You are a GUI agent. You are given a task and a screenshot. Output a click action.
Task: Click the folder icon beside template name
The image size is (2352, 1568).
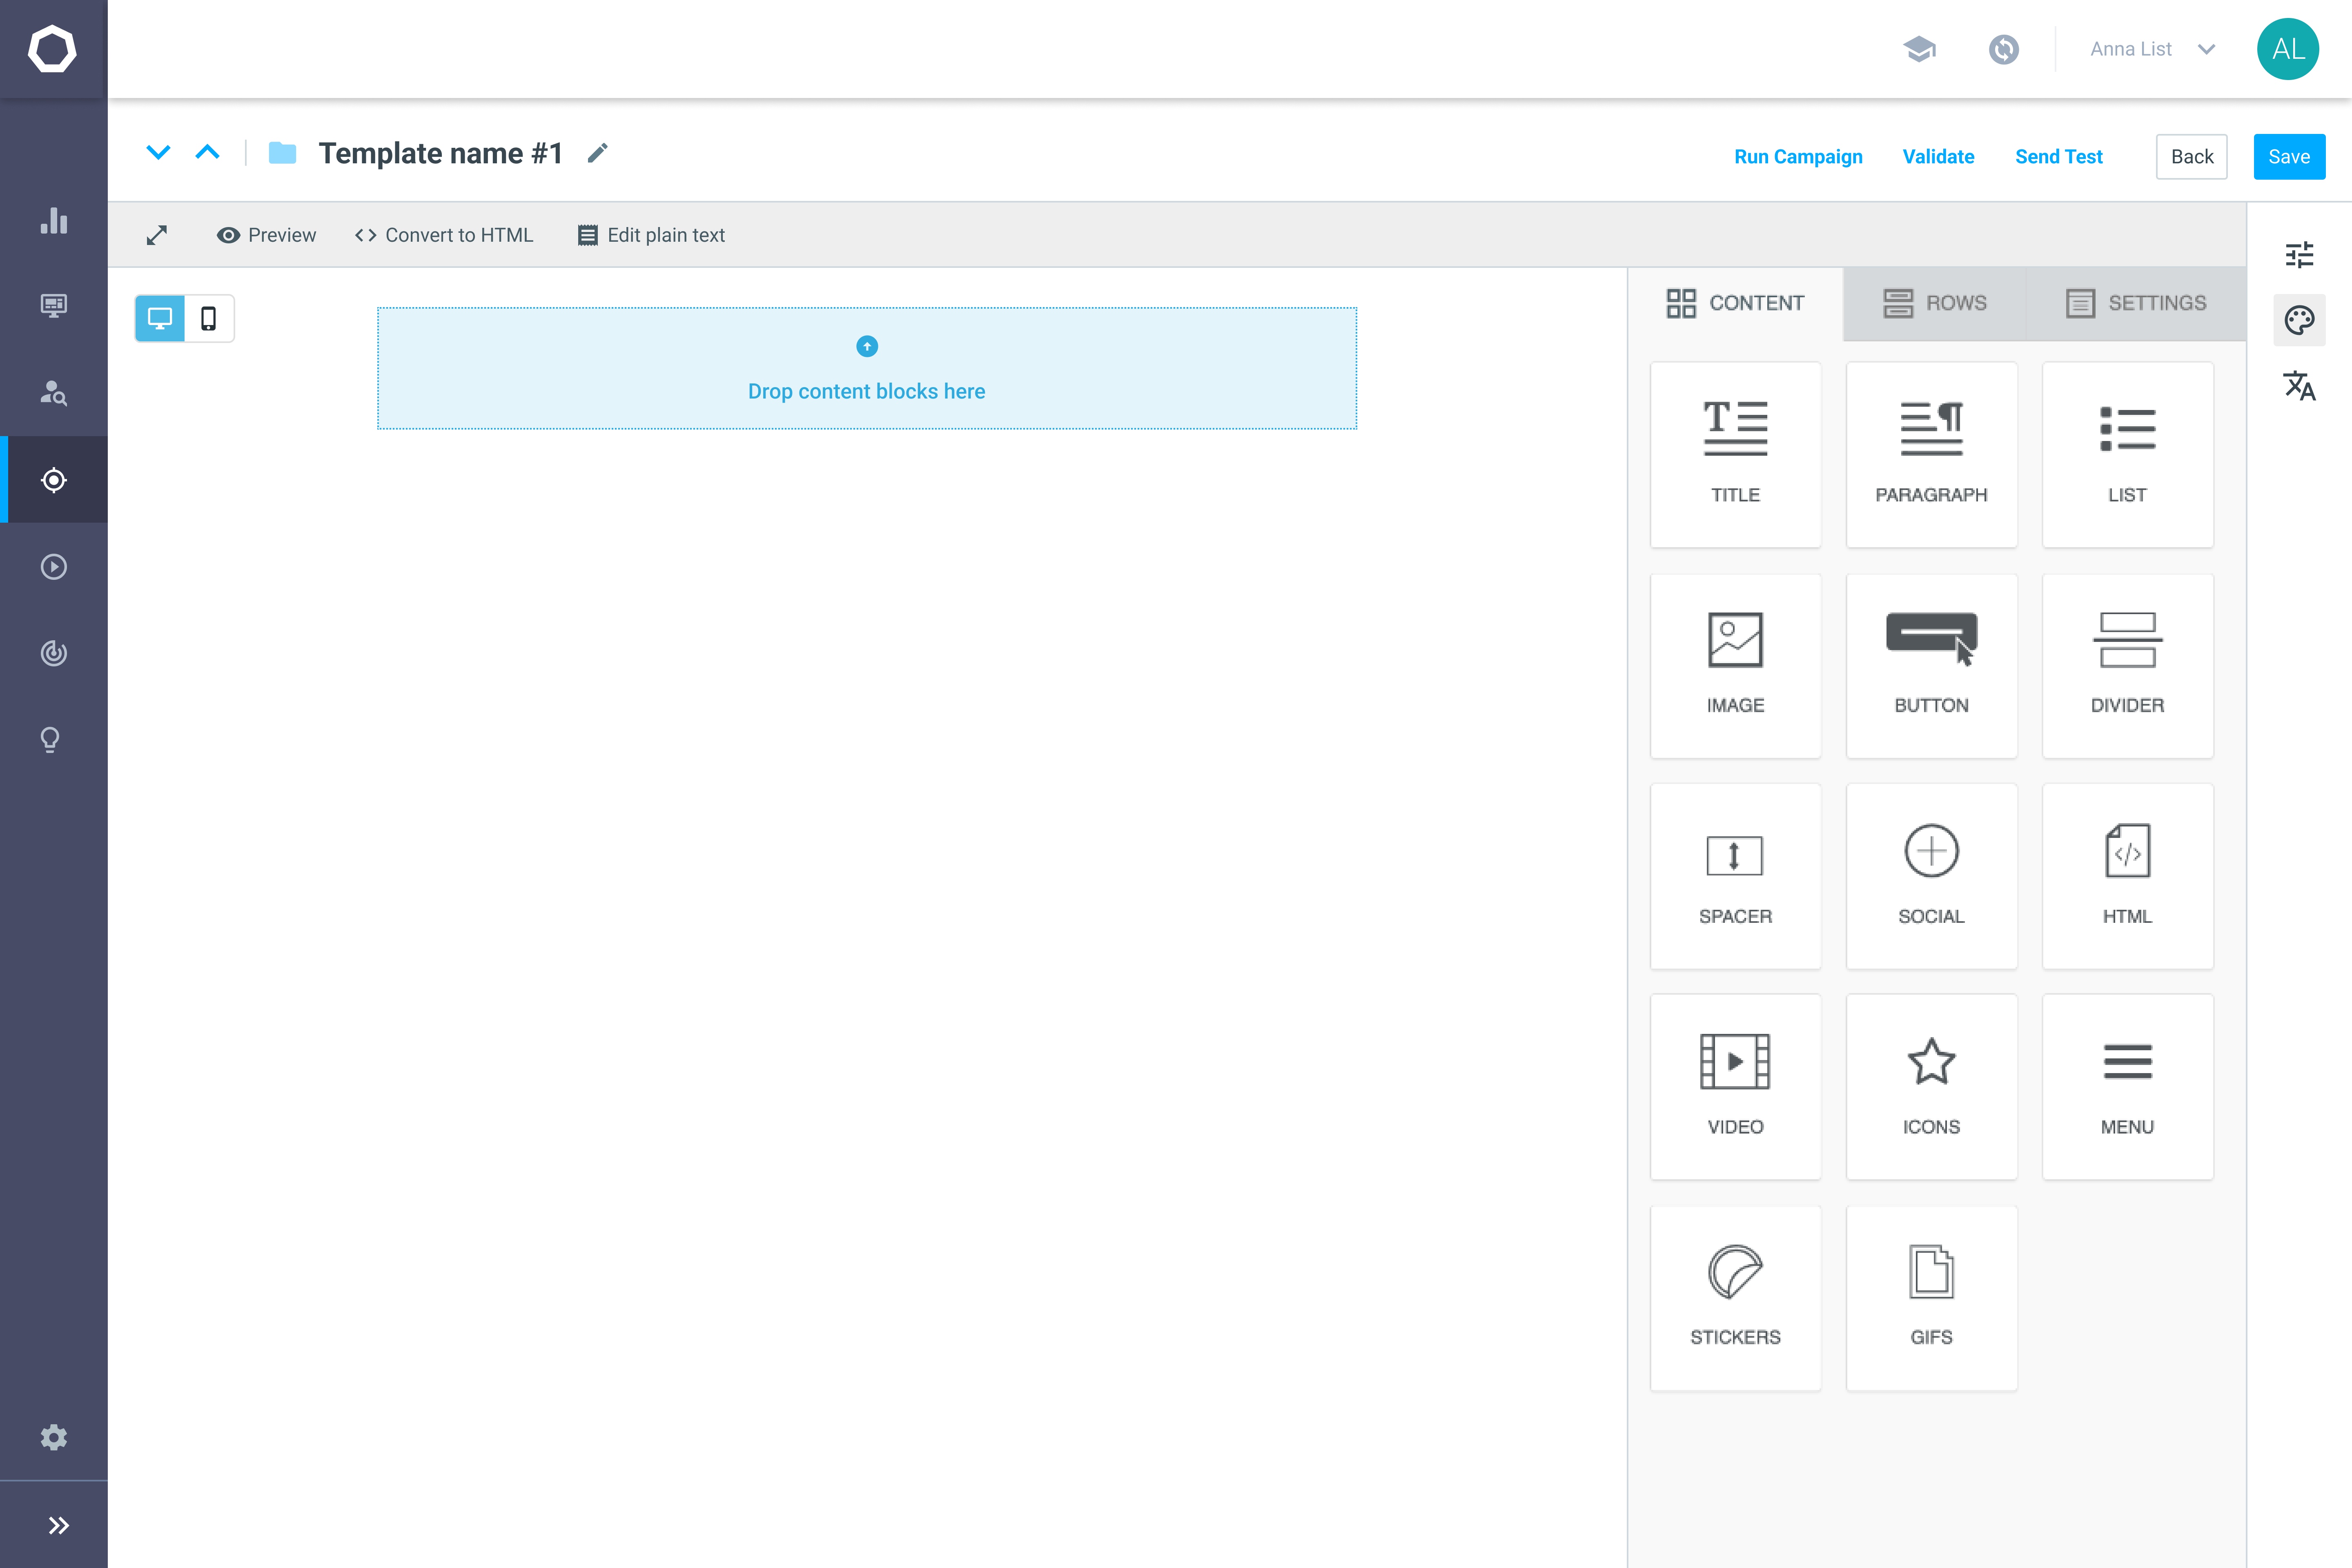[283, 153]
